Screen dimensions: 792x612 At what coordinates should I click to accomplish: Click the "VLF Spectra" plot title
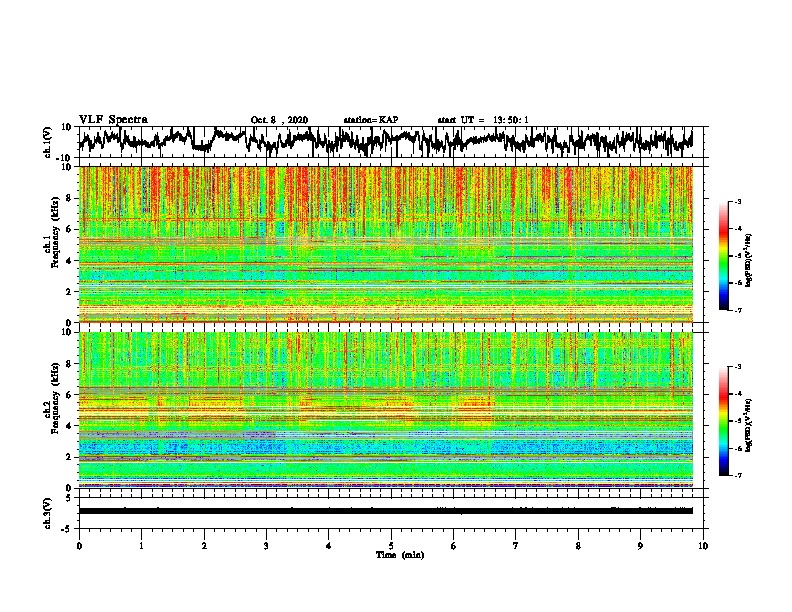click(113, 120)
